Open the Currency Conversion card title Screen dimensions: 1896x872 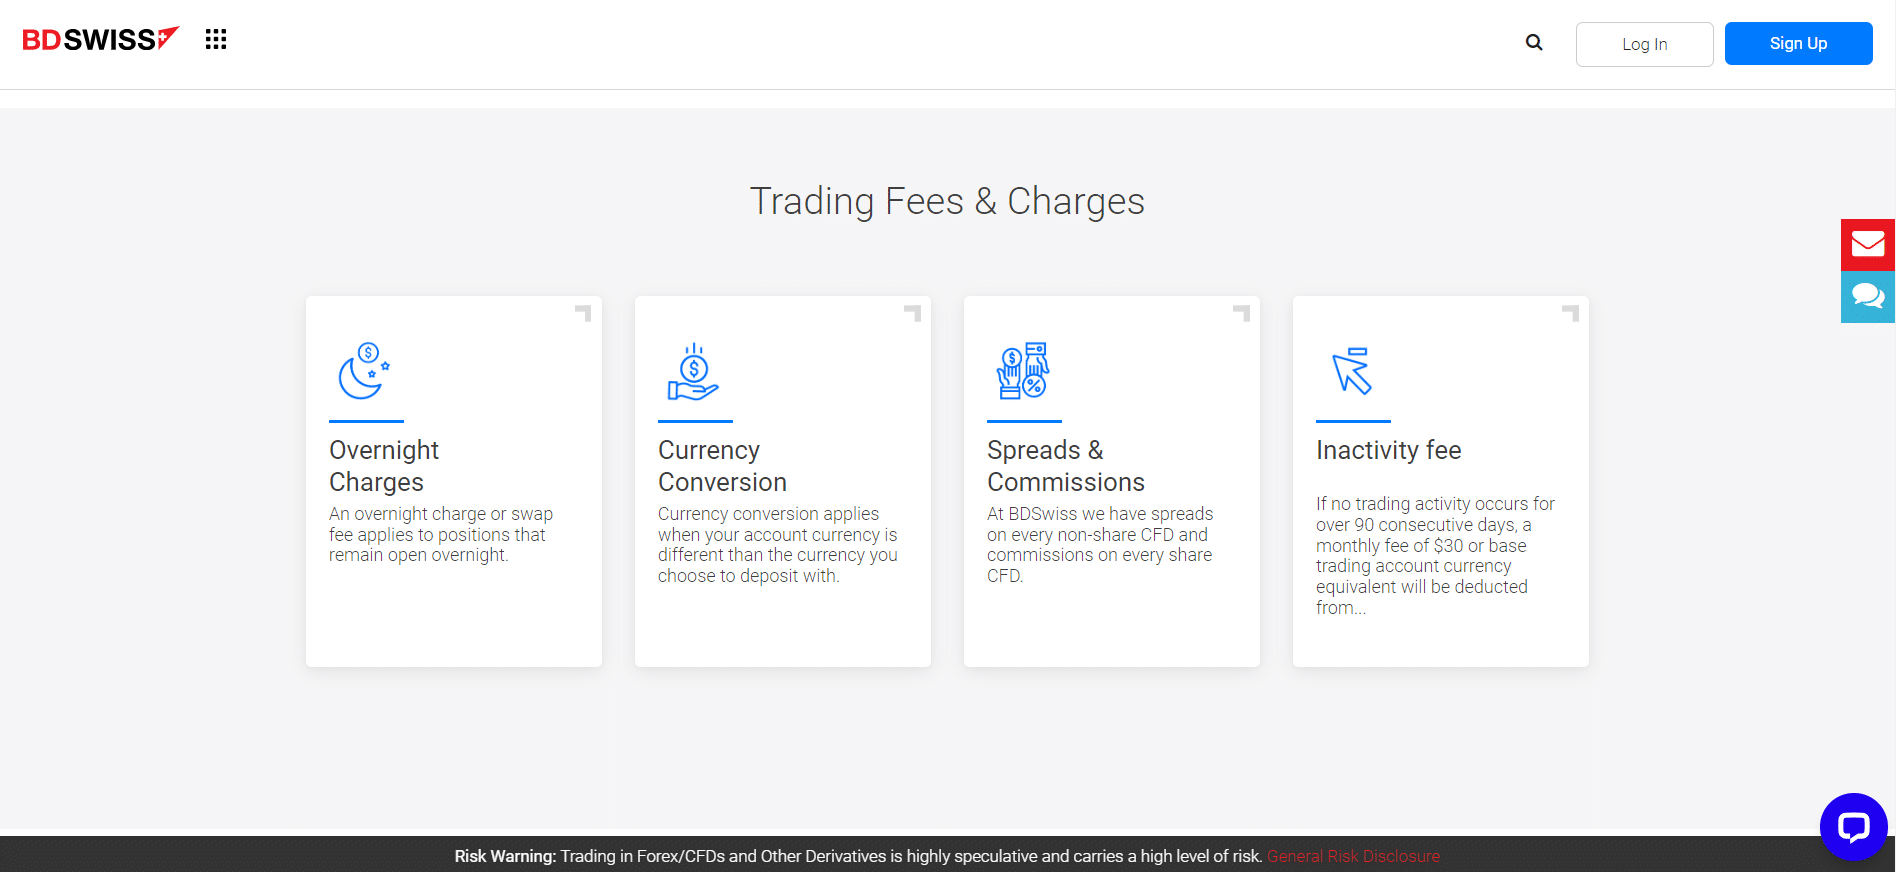722,466
